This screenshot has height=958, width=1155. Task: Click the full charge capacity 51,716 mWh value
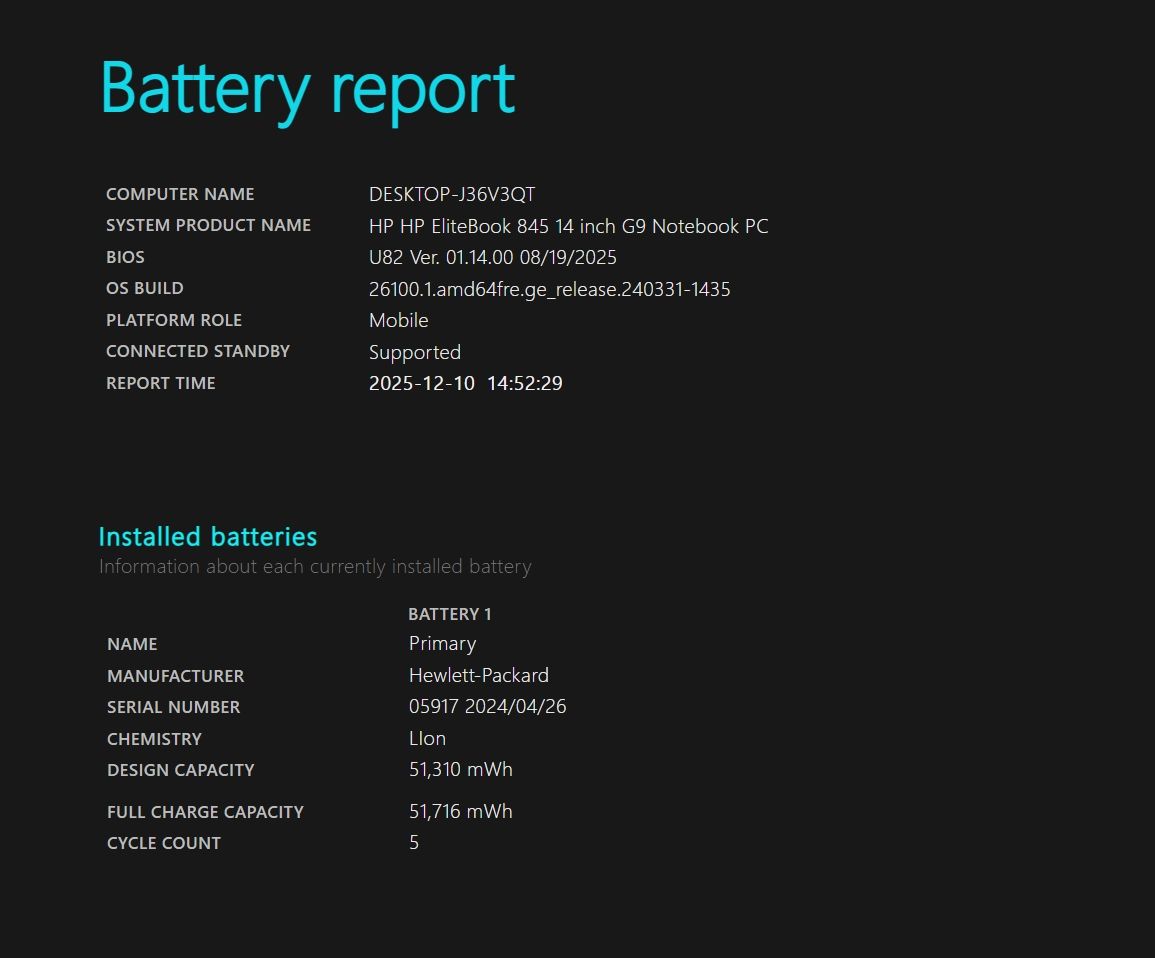click(460, 811)
